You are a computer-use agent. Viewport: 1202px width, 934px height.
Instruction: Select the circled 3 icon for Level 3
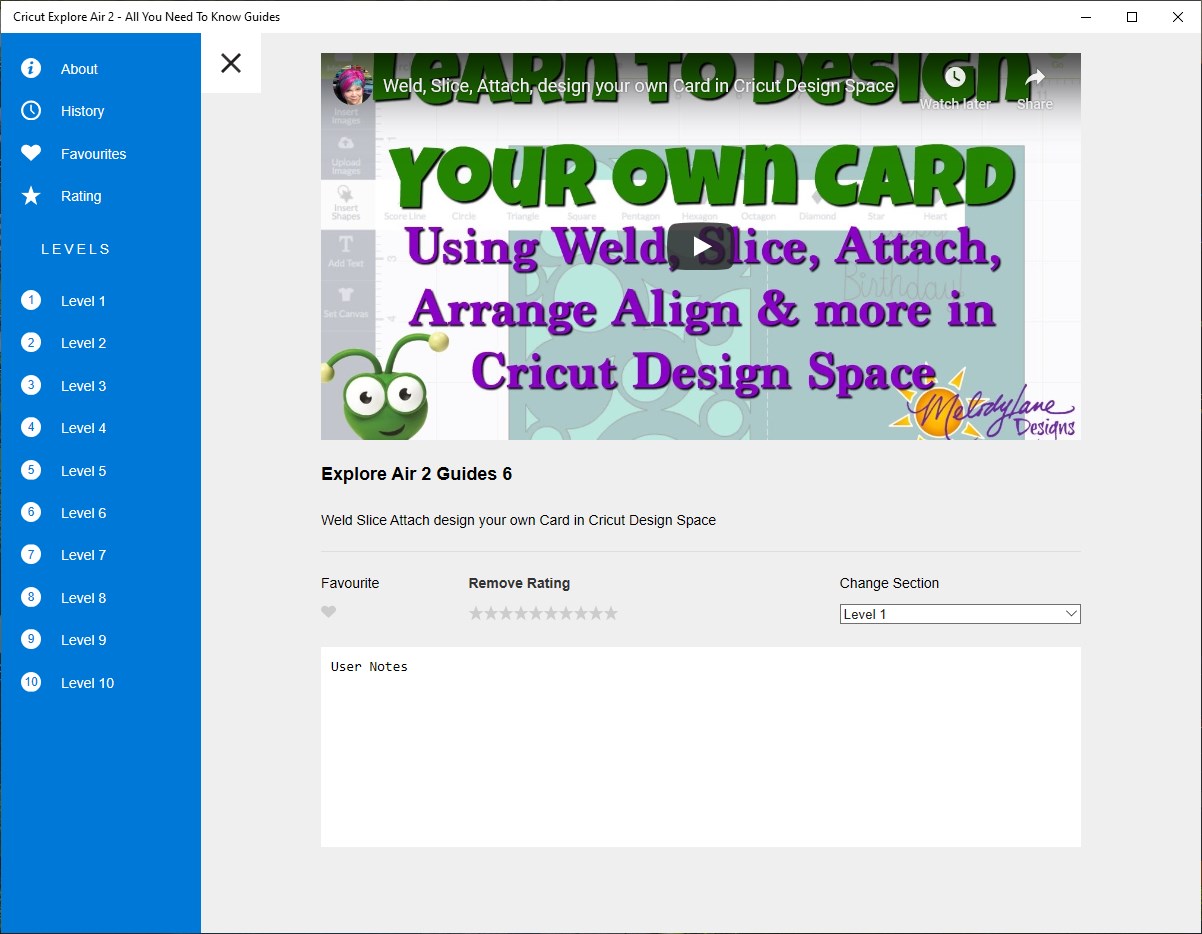[31, 385]
